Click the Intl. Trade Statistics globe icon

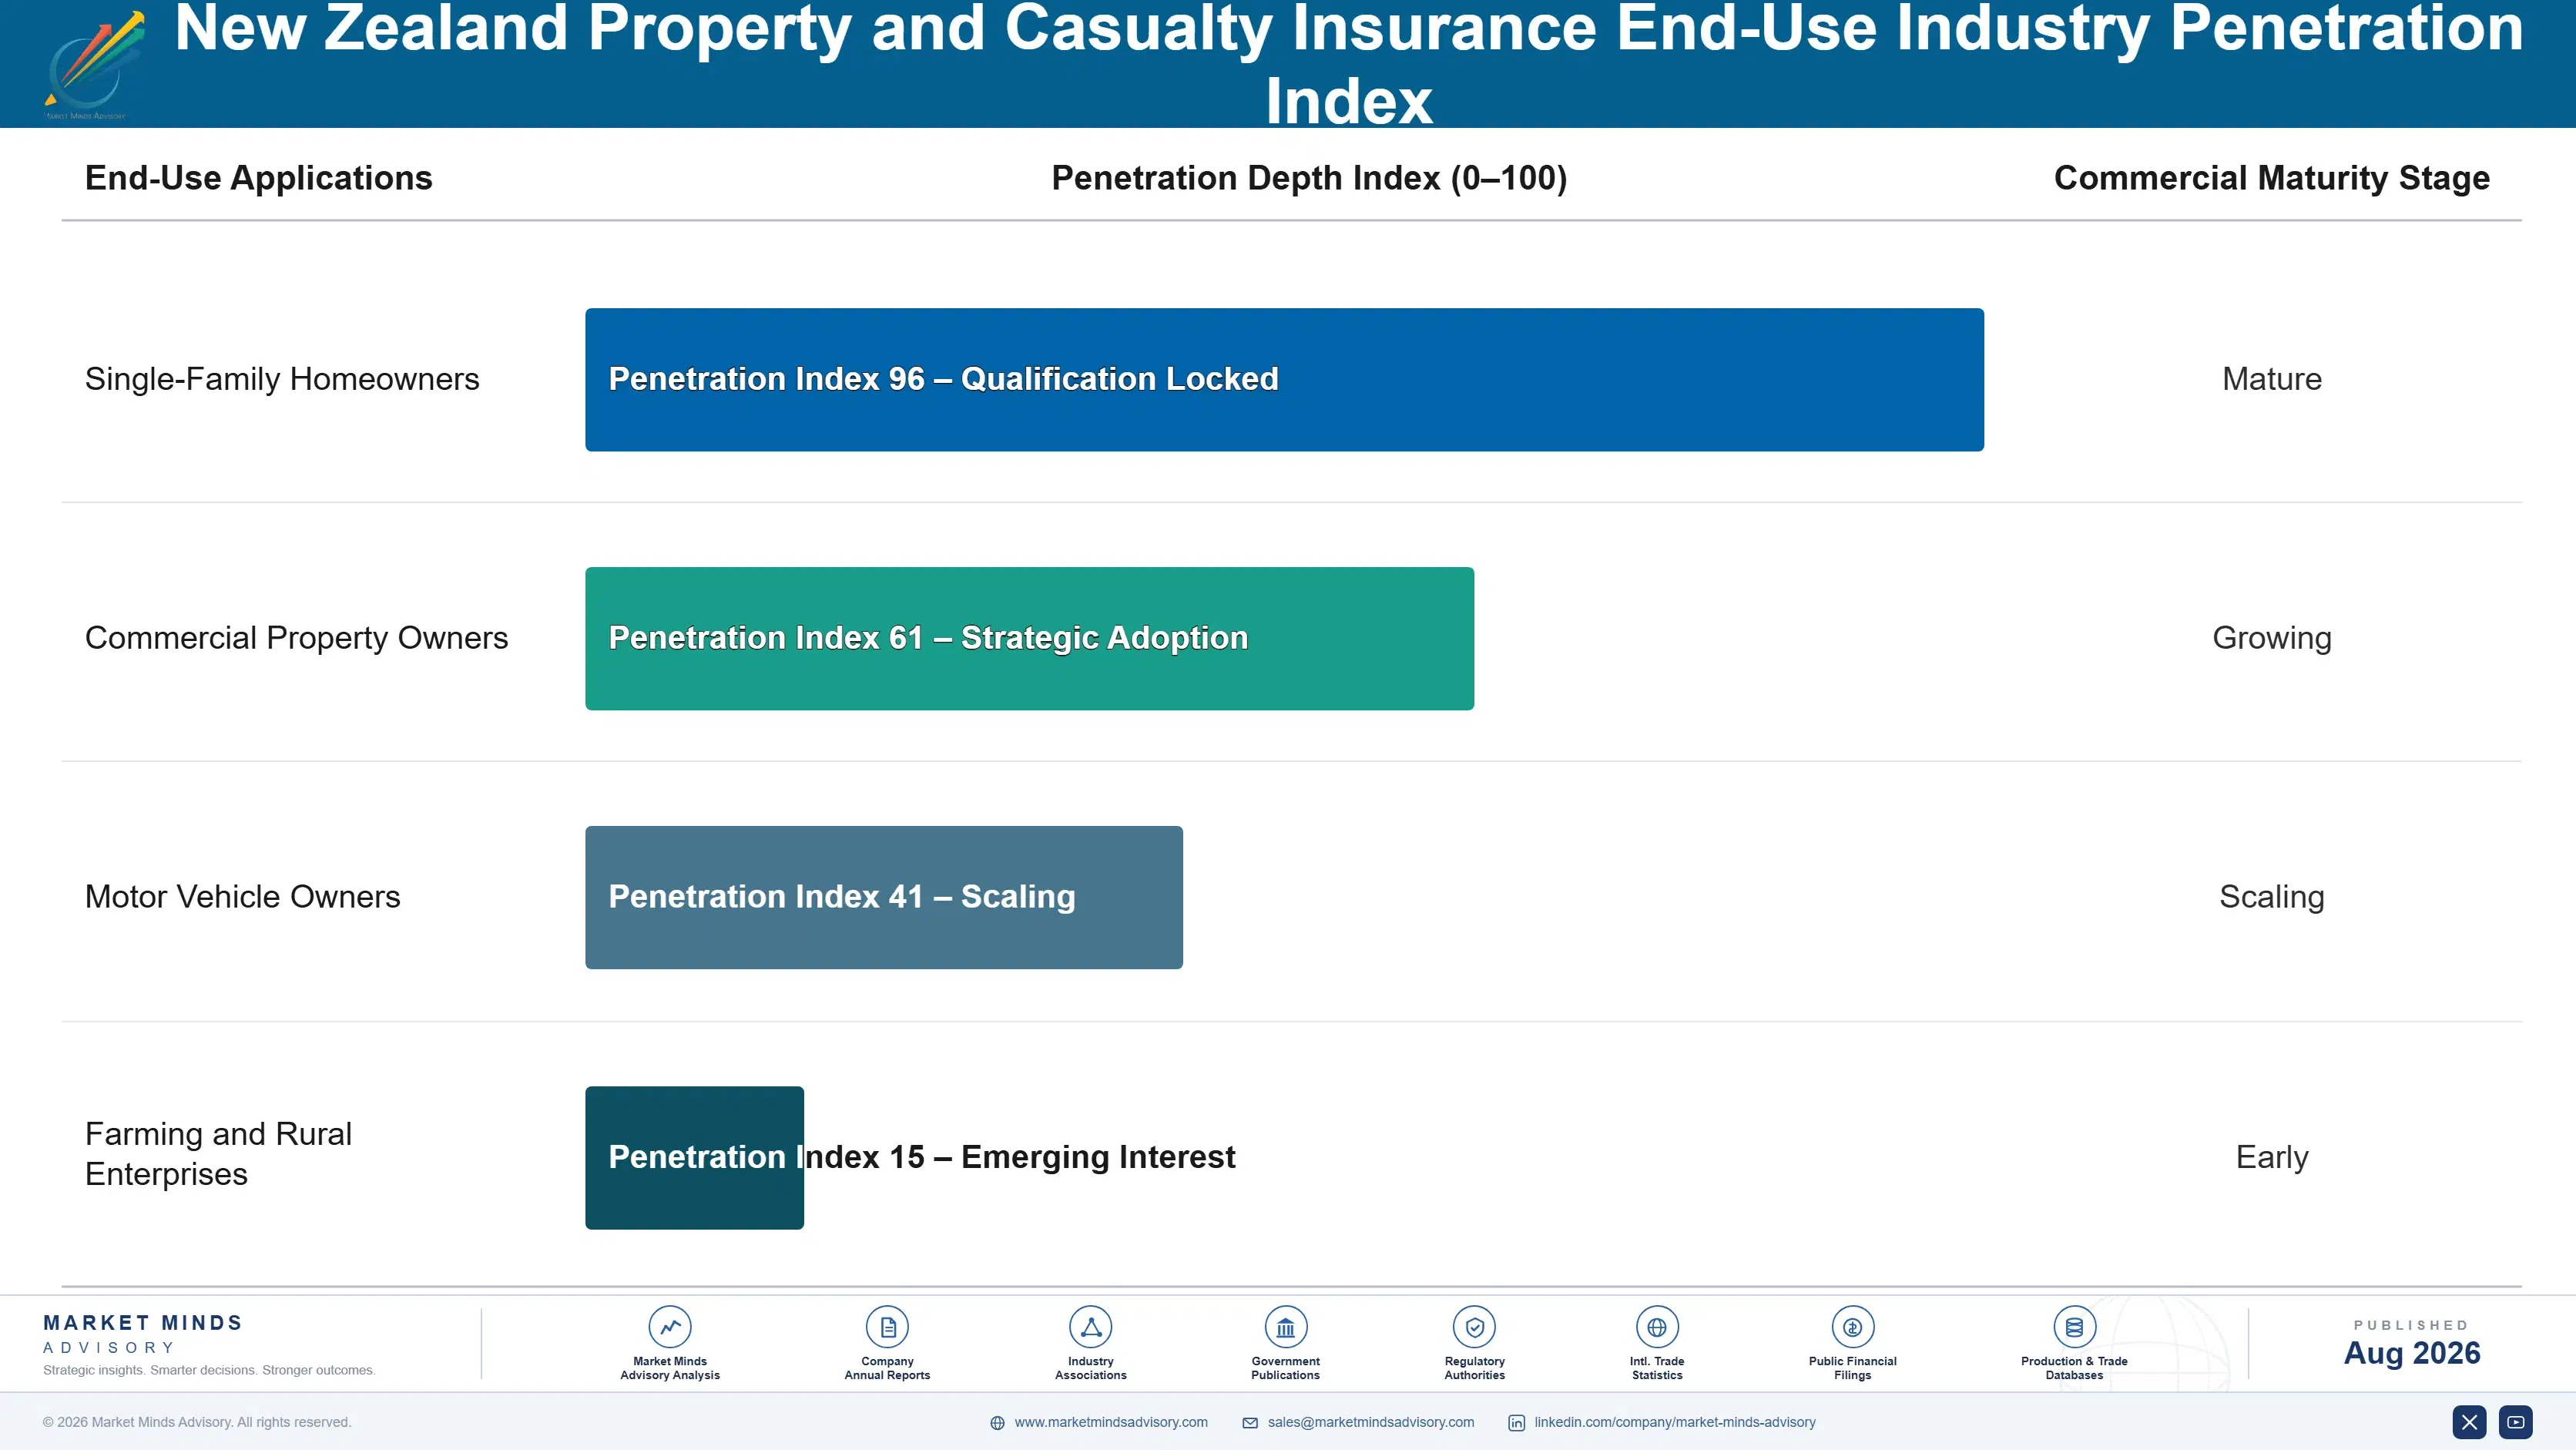(x=1657, y=1327)
